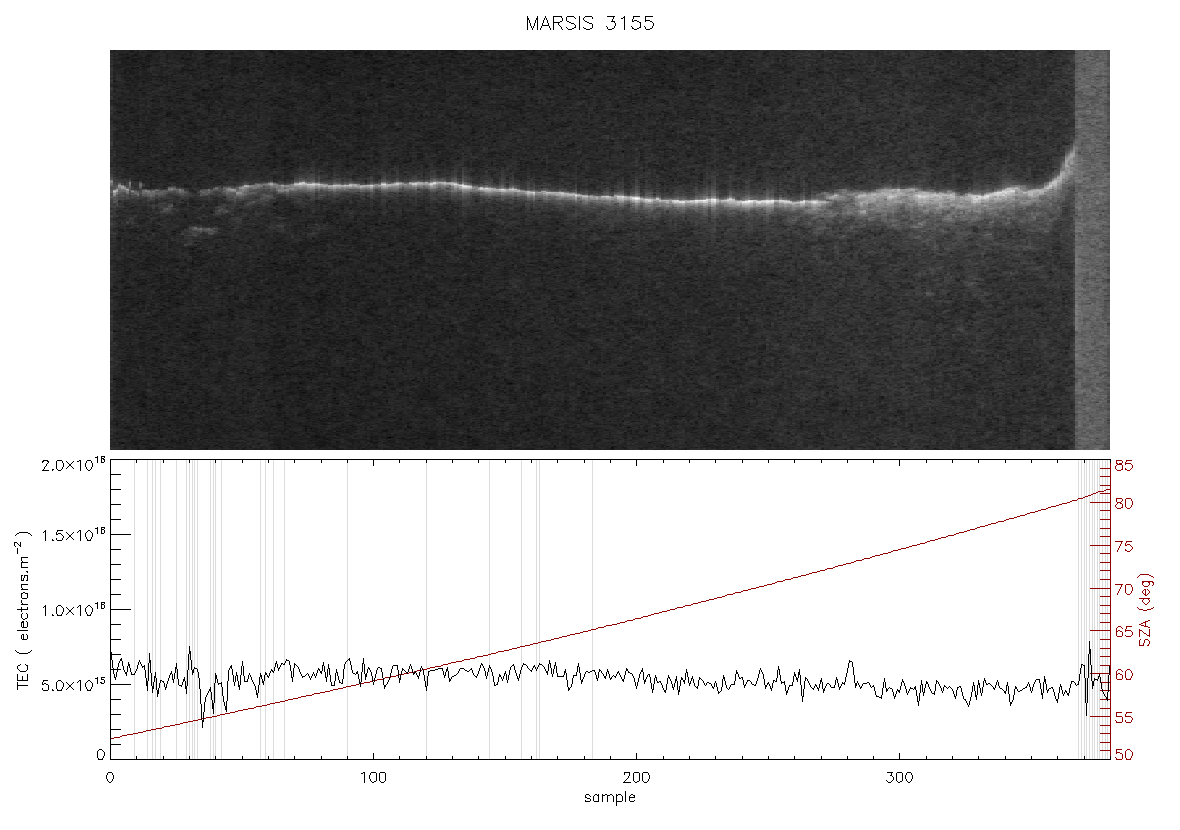The width and height of the screenshot is (1180, 830).
Task: Click the 5.0×10^15 TEC tick label
Action: coord(74,685)
